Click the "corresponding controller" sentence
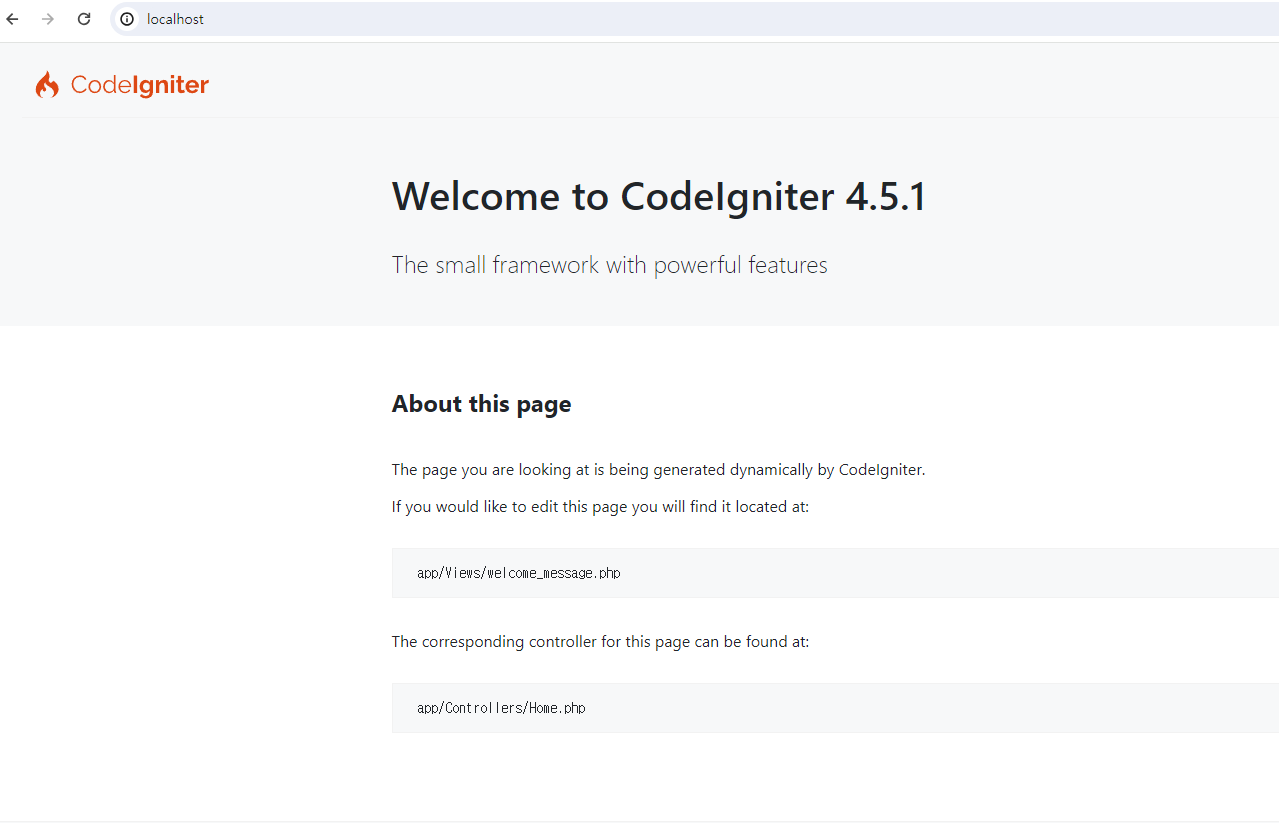 [x=600, y=642]
